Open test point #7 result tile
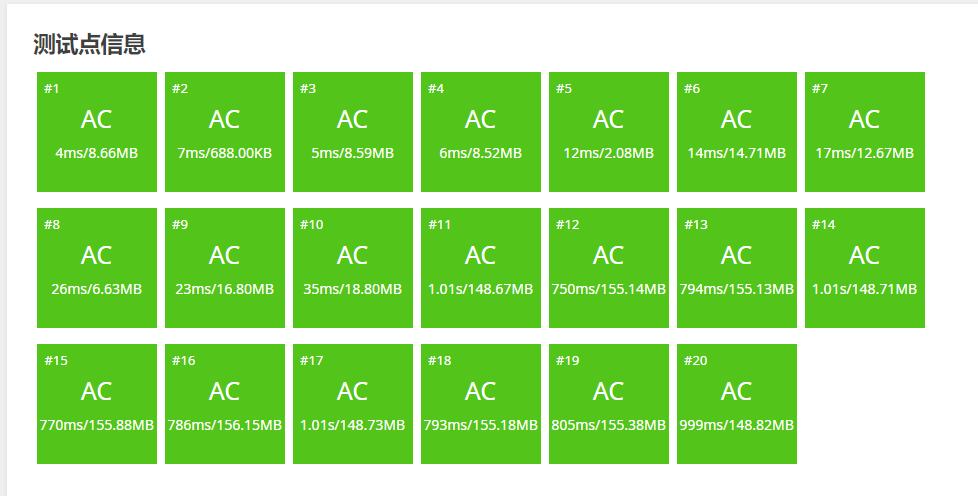Viewport: 978px width, 496px height. (864, 132)
